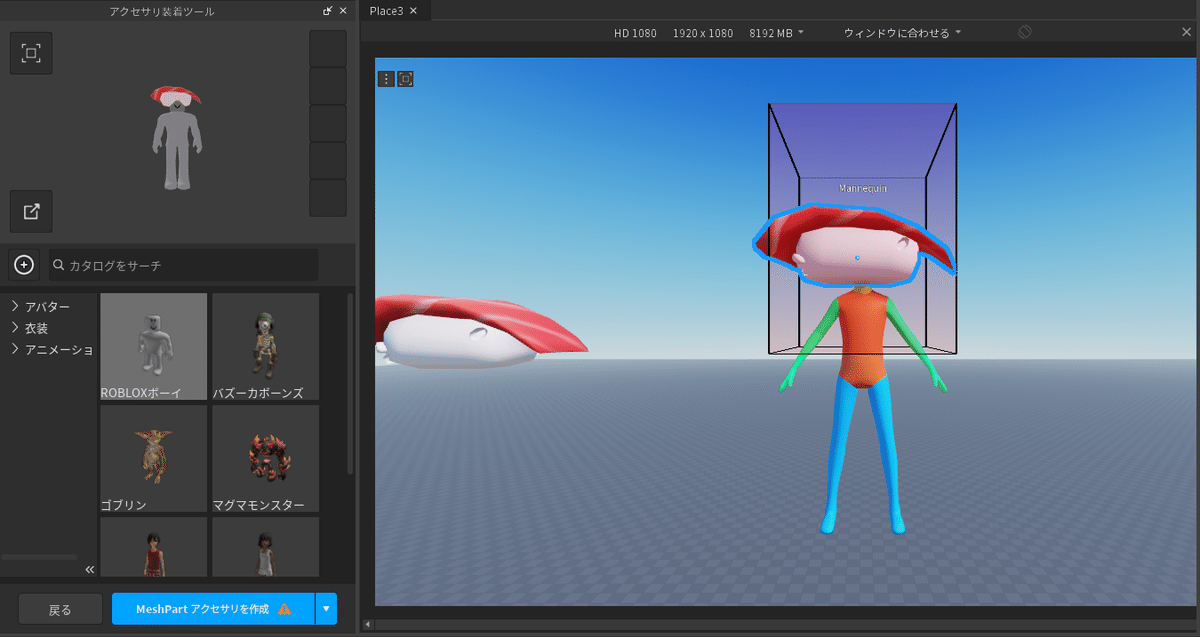This screenshot has height=637, width=1200.
Task: Collapse the category sidebar with double chevron
Action: click(x=89, y=569)
